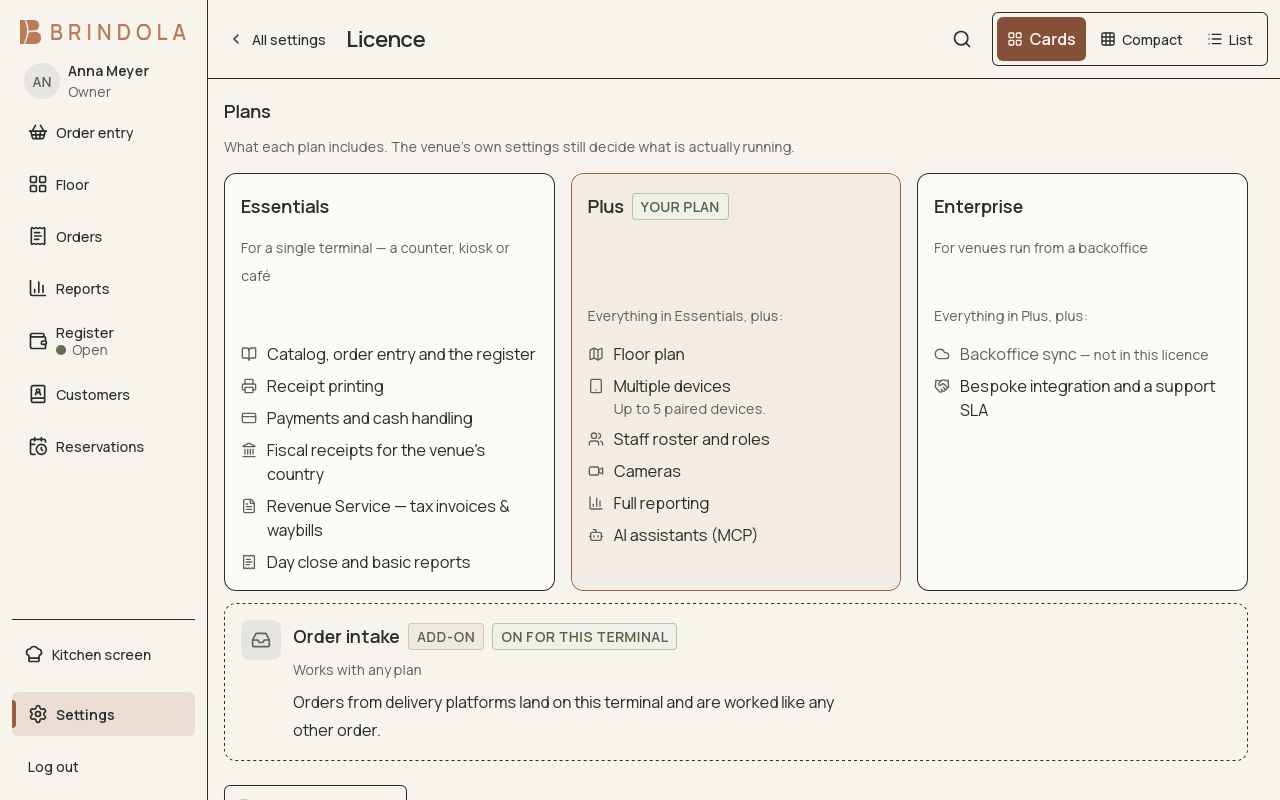1280x800 pixels.
Task: Click the Order intake inbox icon
Action: click(261, 640)
